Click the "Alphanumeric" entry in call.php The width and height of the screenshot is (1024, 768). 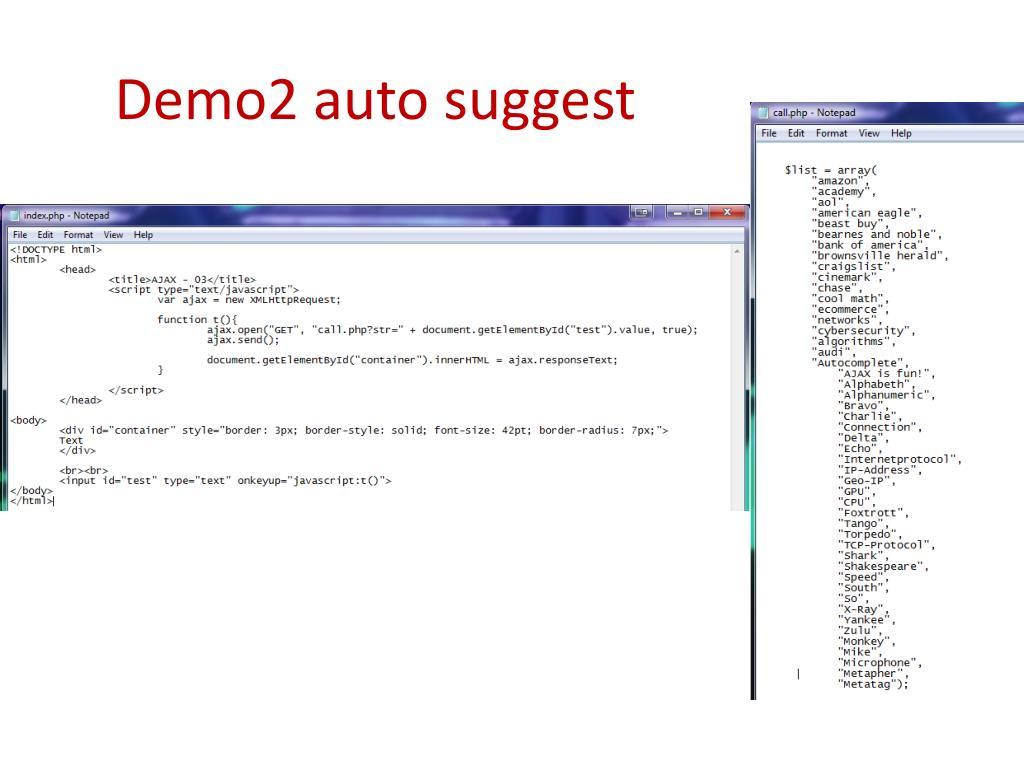click(x=886, y=395)
